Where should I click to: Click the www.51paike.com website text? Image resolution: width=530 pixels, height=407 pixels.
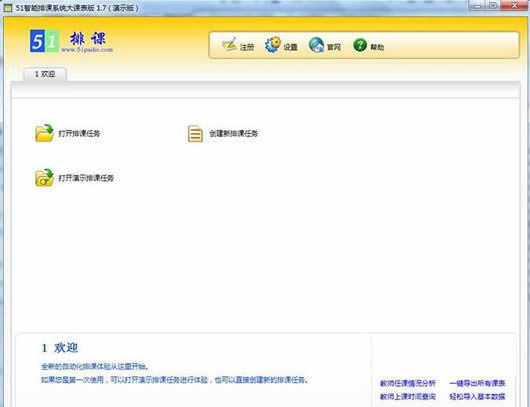tap(87, 50)
